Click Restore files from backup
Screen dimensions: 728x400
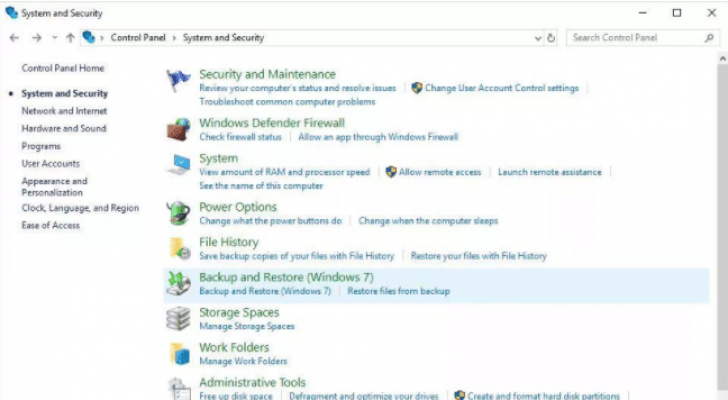coord(399,291)
